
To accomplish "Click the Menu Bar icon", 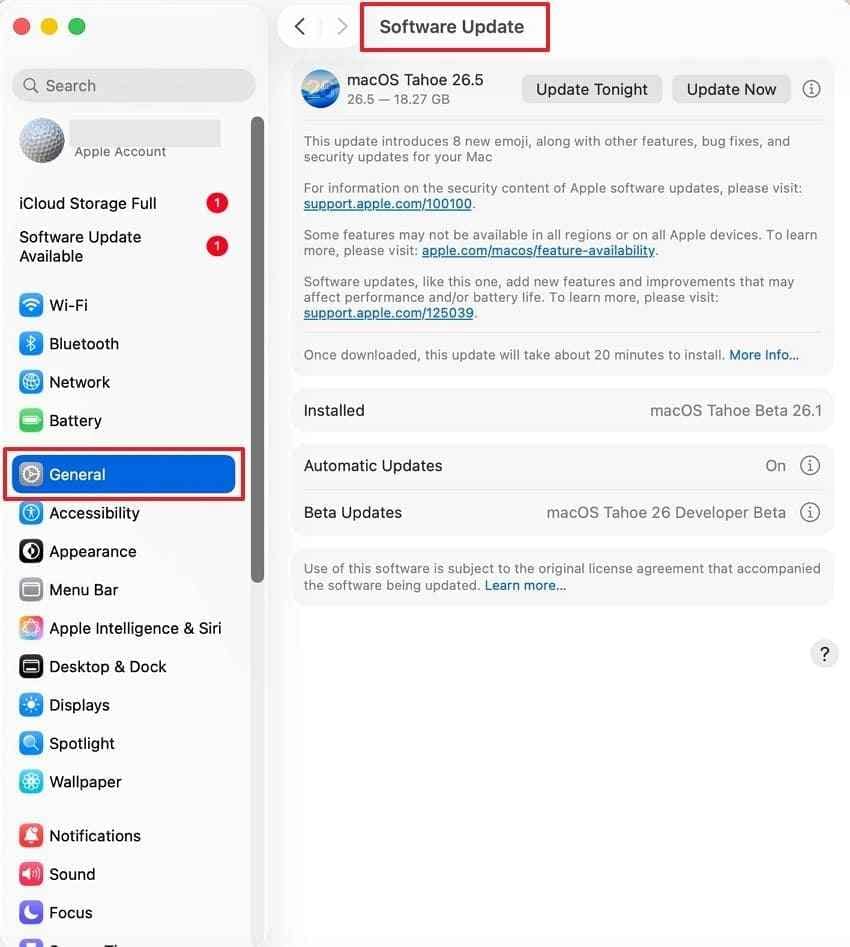I will tap(31, 589).
